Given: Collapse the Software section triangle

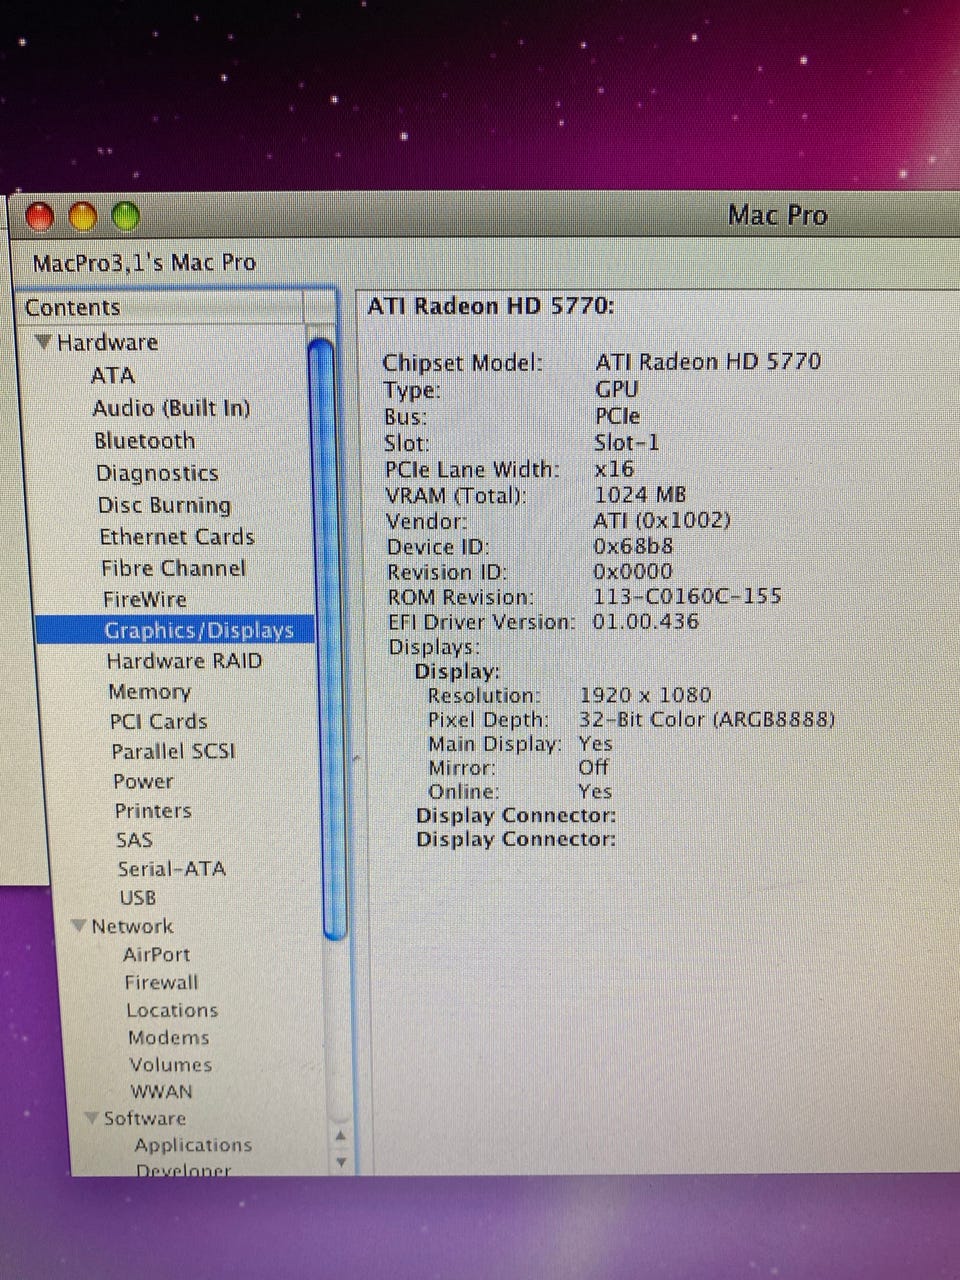Looking at the screenshot, I should [92, 1118].
